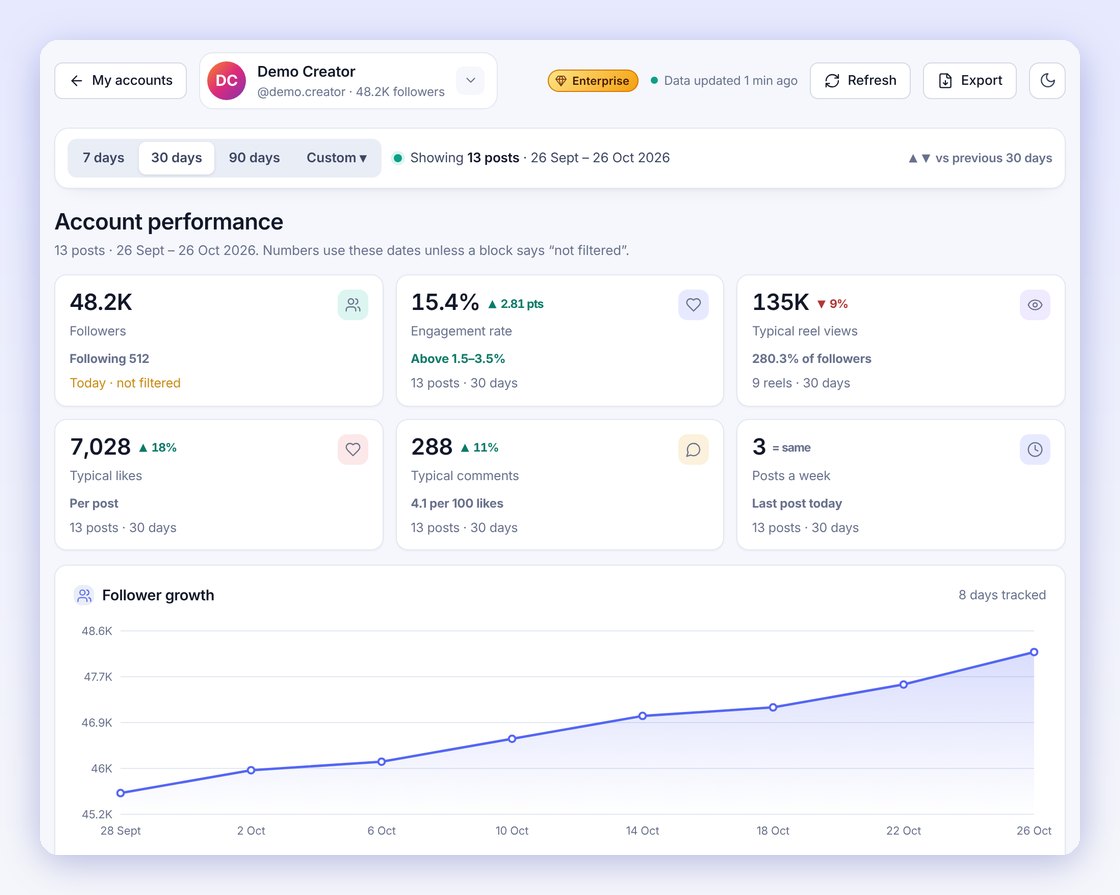Click the vs previous 30 days comparison

(x=980, y=158)
